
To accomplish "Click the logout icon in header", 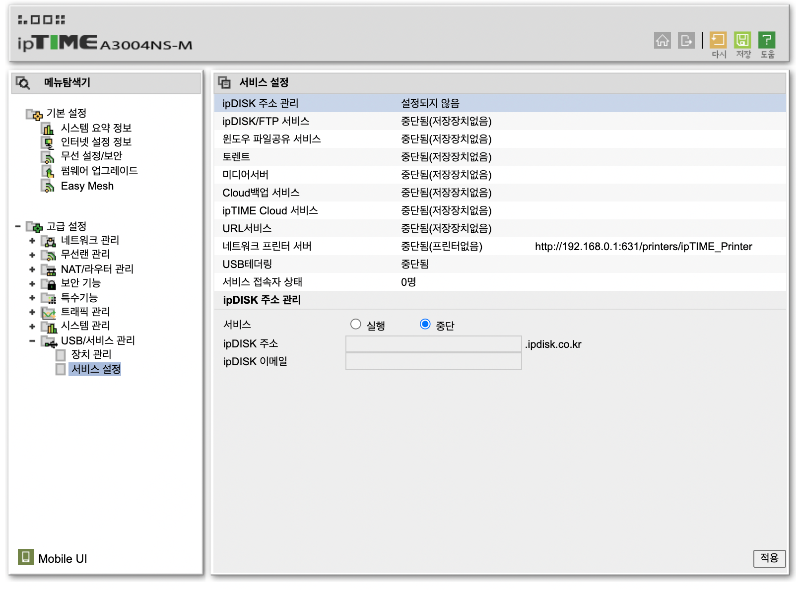I will coord(686,40).
